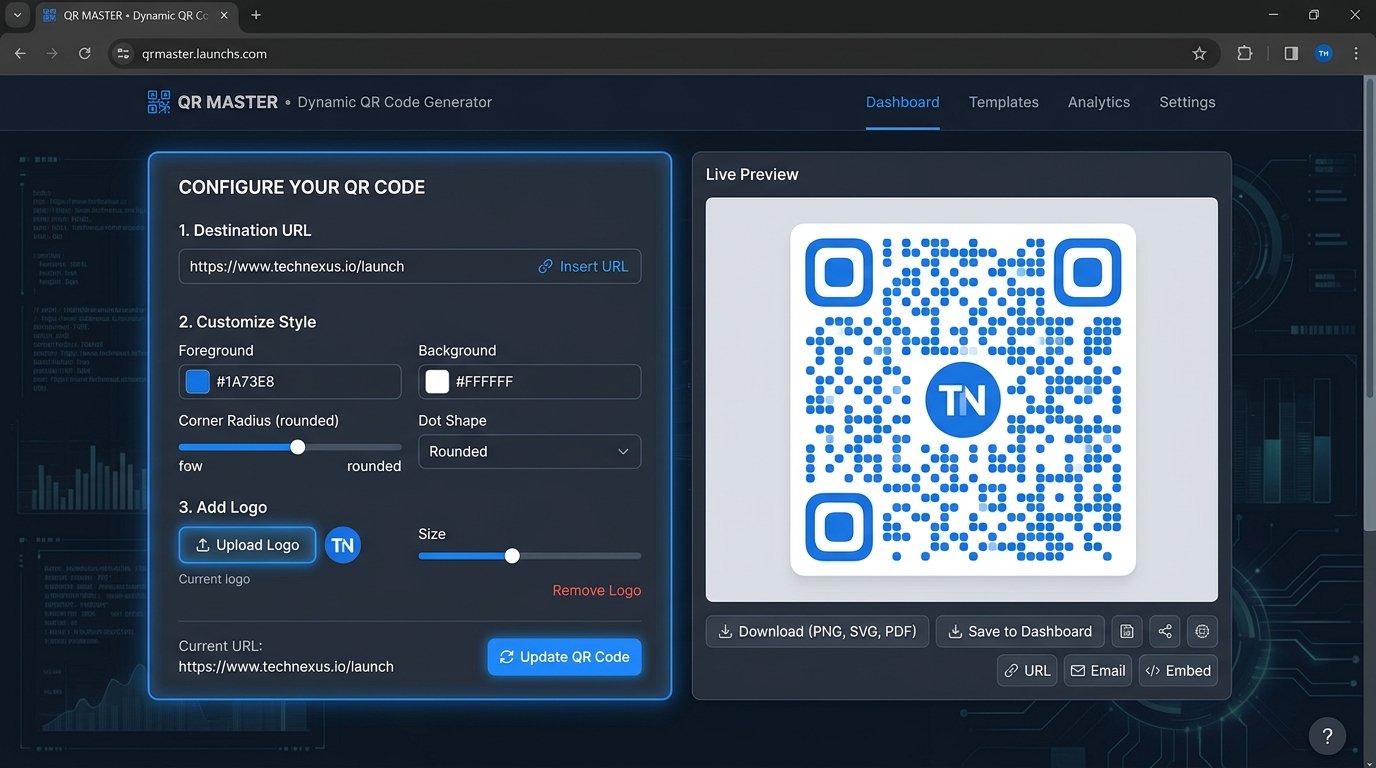The width and height of the screenshot is (1376, 768).
Task: Click the QR code live preview image
Action: (963, 399)
